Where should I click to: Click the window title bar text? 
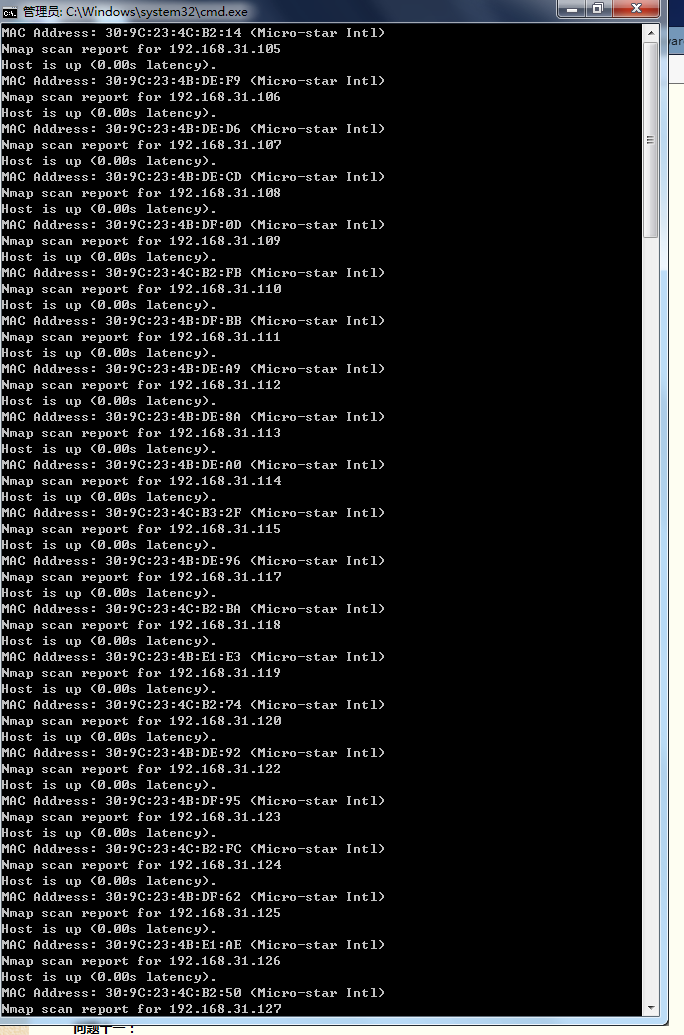pyautogui.click(x=135, y=12)
